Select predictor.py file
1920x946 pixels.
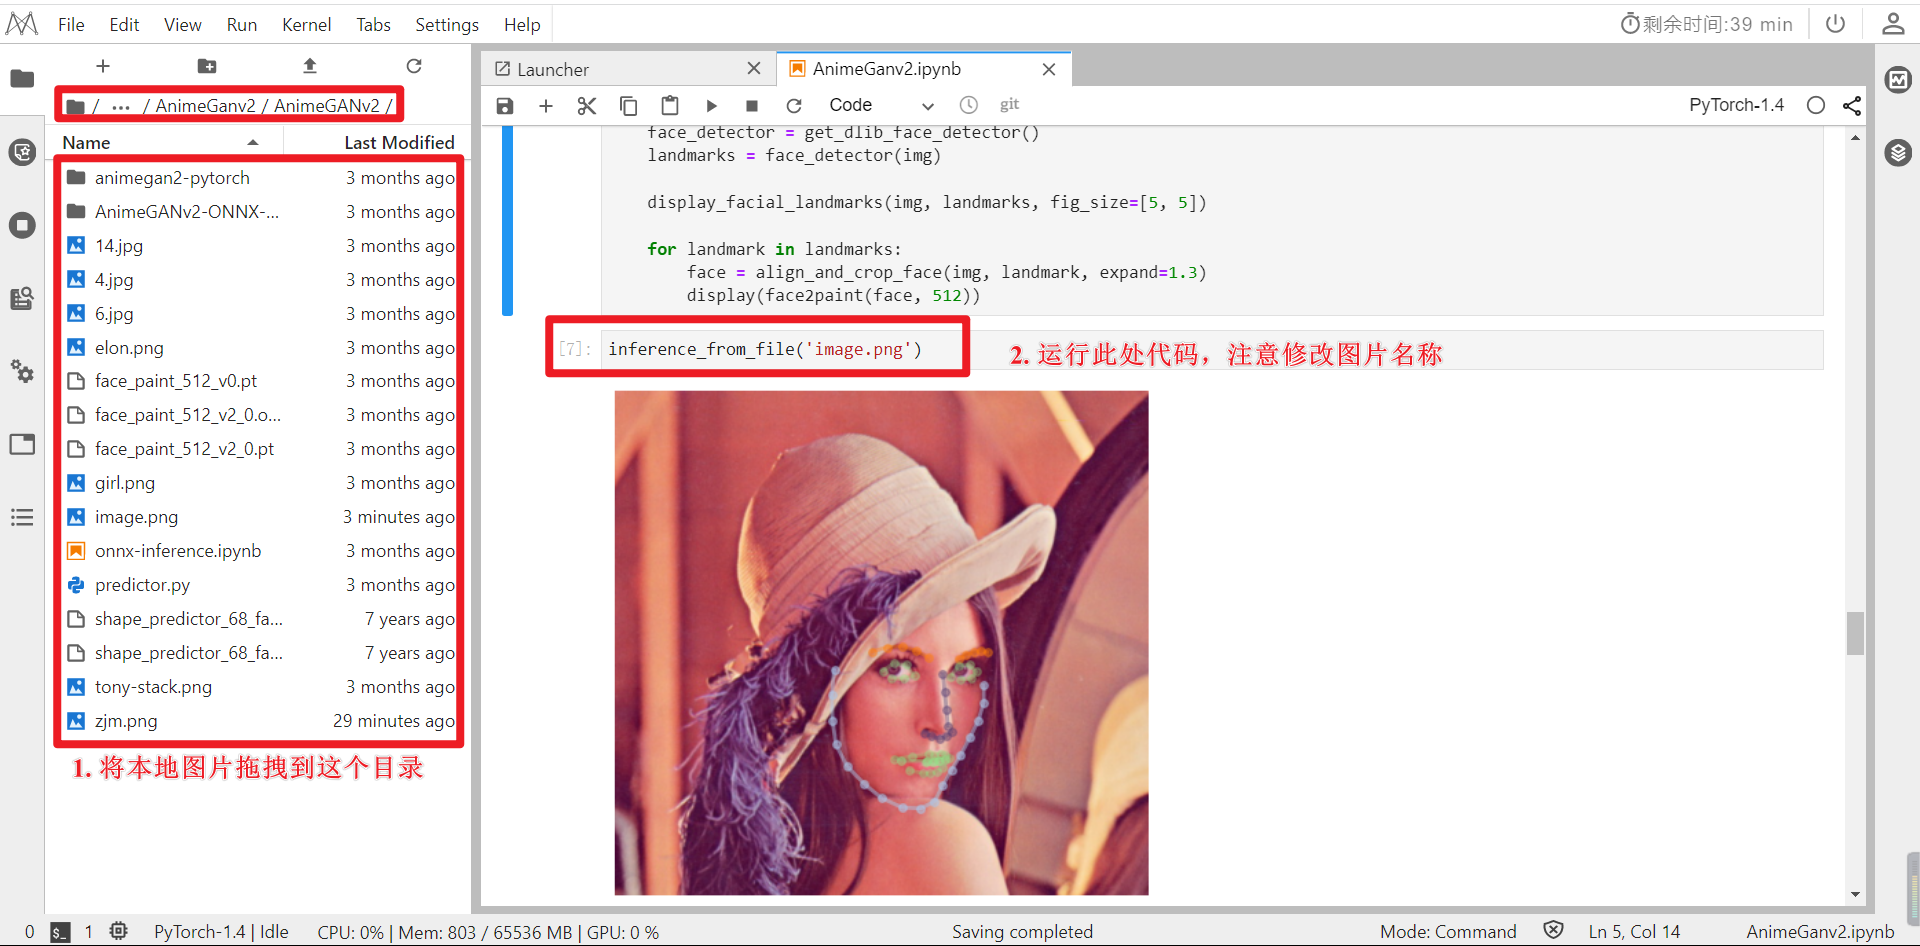[x=260, y=585]
